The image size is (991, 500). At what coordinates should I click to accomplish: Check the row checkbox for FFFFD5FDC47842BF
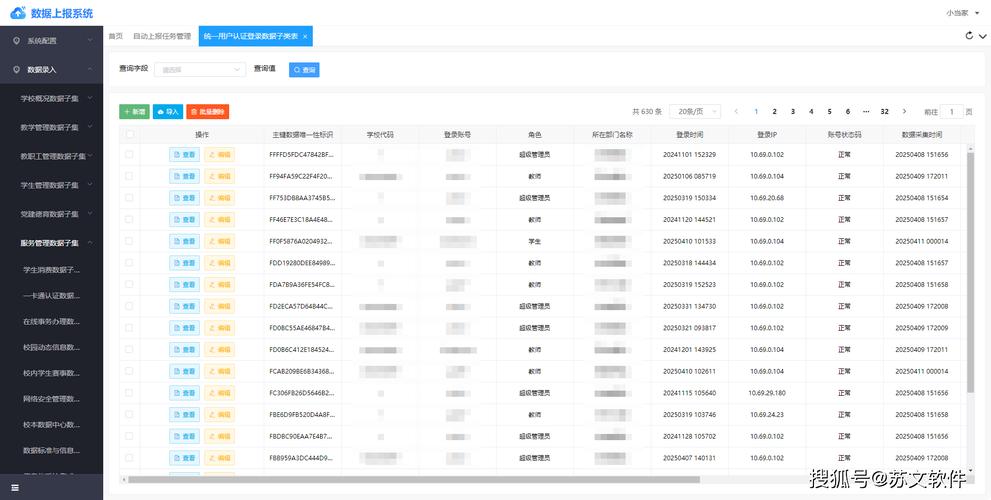coord(129,155)
